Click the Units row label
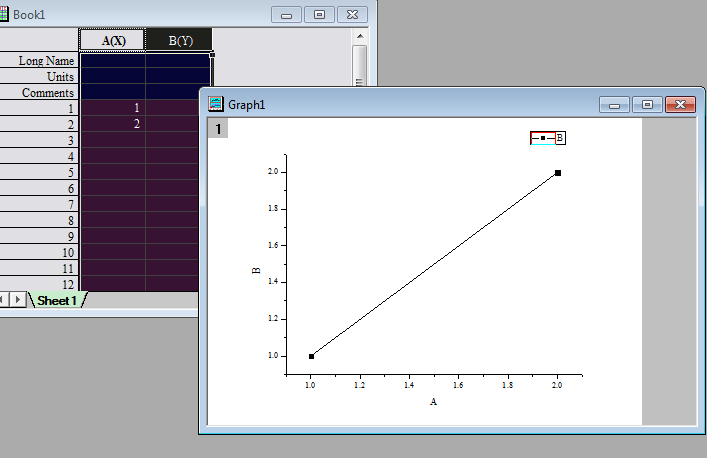Image resolution: width=707 pixels, height=458 pixels. (39, 77)
